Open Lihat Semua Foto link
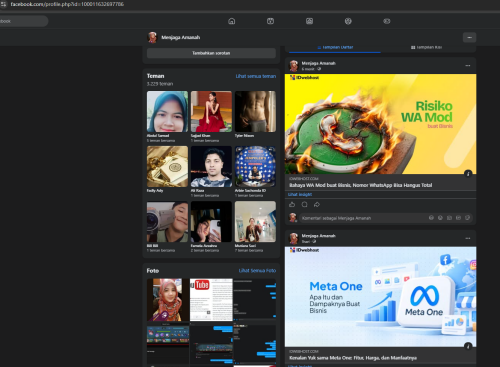The width and height of the screenshot is (500, 367). pos(257,271)
